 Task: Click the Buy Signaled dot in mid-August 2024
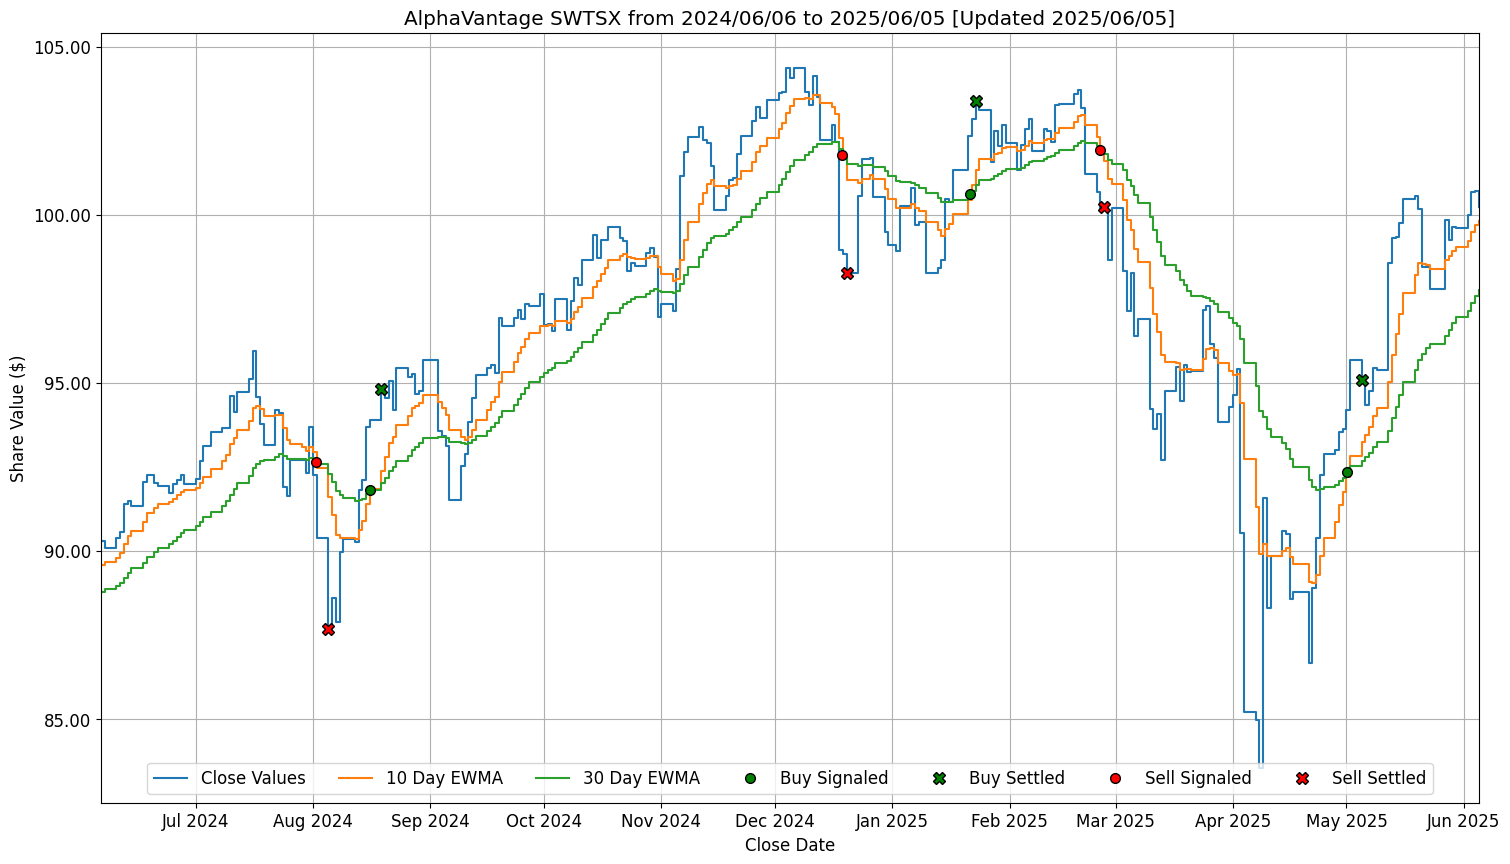(370, 490)
